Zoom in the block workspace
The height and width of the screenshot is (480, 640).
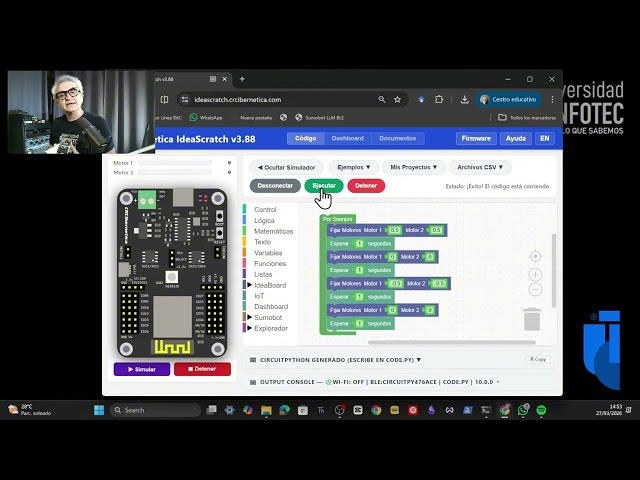pyautogui.click(x=535, y=275)
